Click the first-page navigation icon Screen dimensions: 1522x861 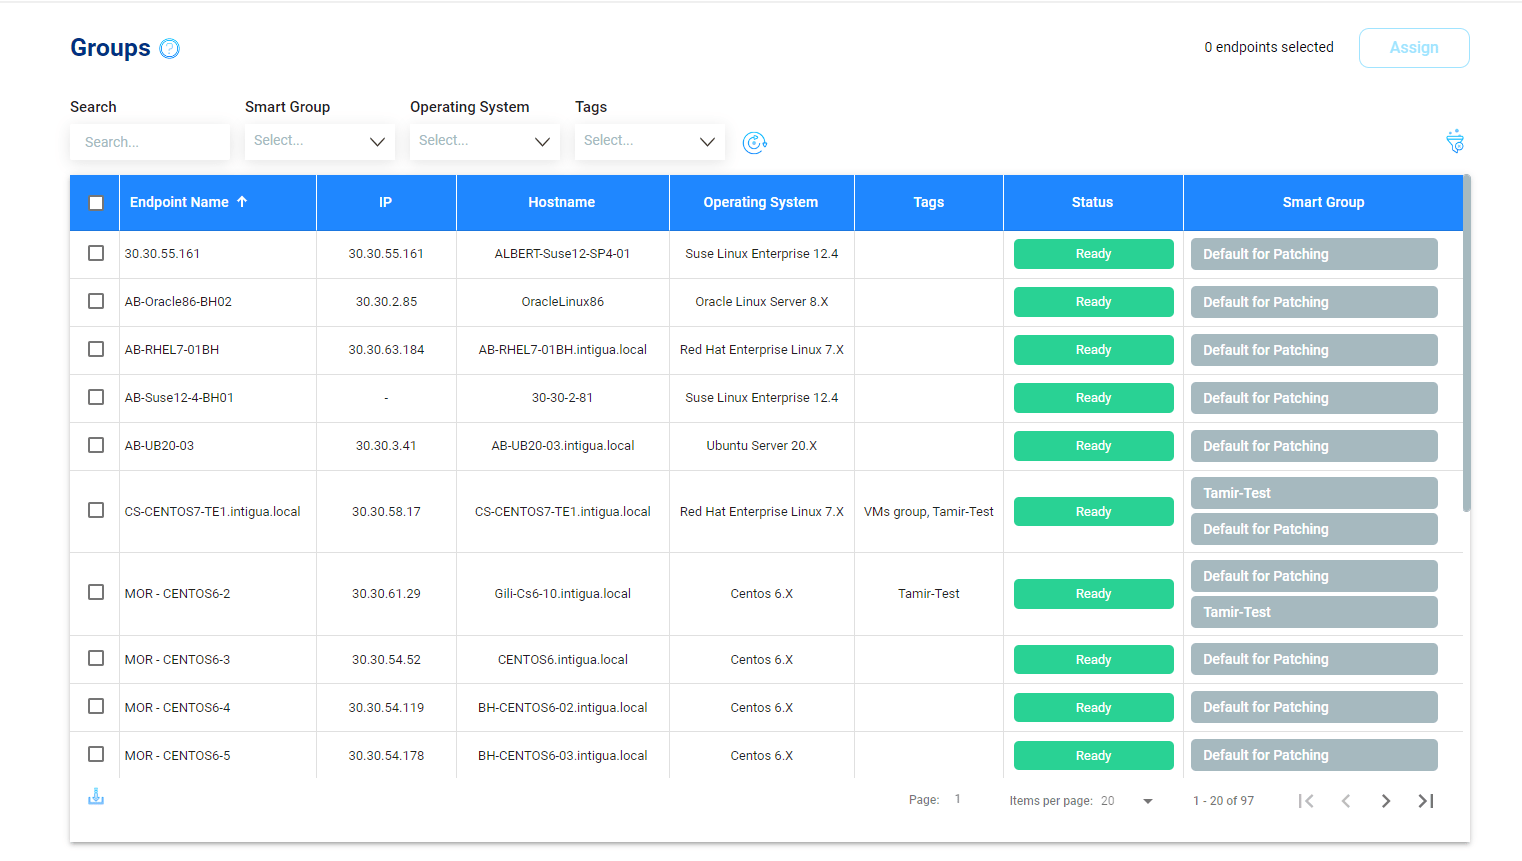pyautogui.click(x=1306, y=800)
